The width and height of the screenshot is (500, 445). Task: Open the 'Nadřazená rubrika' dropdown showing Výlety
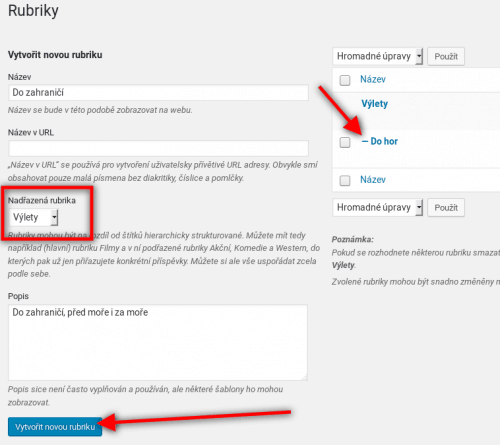click(x=33, y=218)
